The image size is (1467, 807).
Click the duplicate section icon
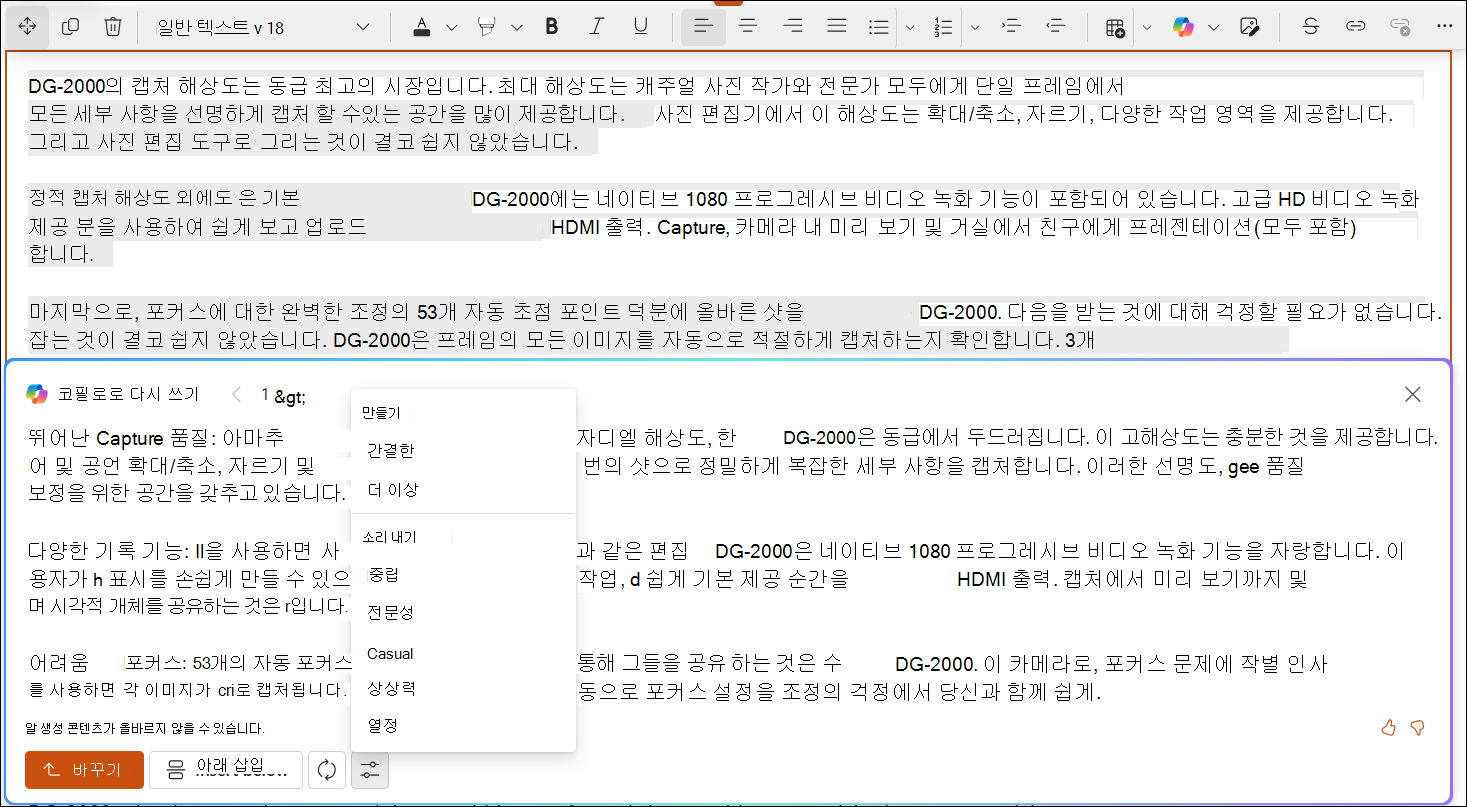click(x=70, y=27)
